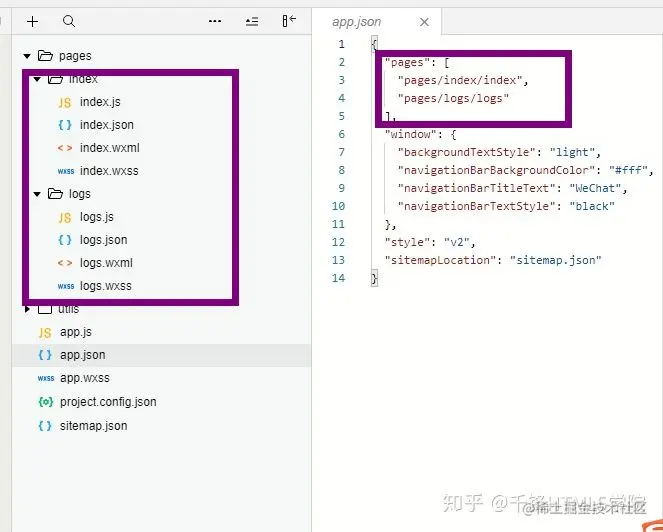Click the "black" text style value

(x=592, y=206)
